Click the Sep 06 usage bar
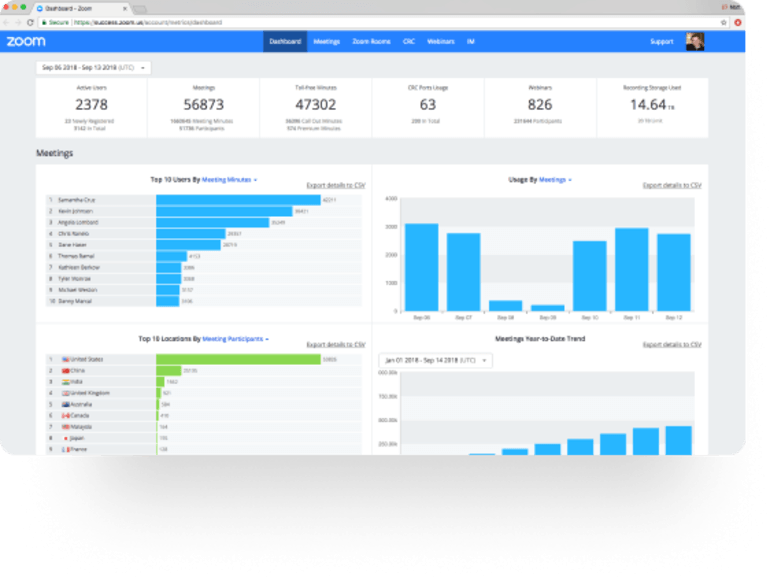This screenshot has height=577, width=770. click(x=422, y=268)
